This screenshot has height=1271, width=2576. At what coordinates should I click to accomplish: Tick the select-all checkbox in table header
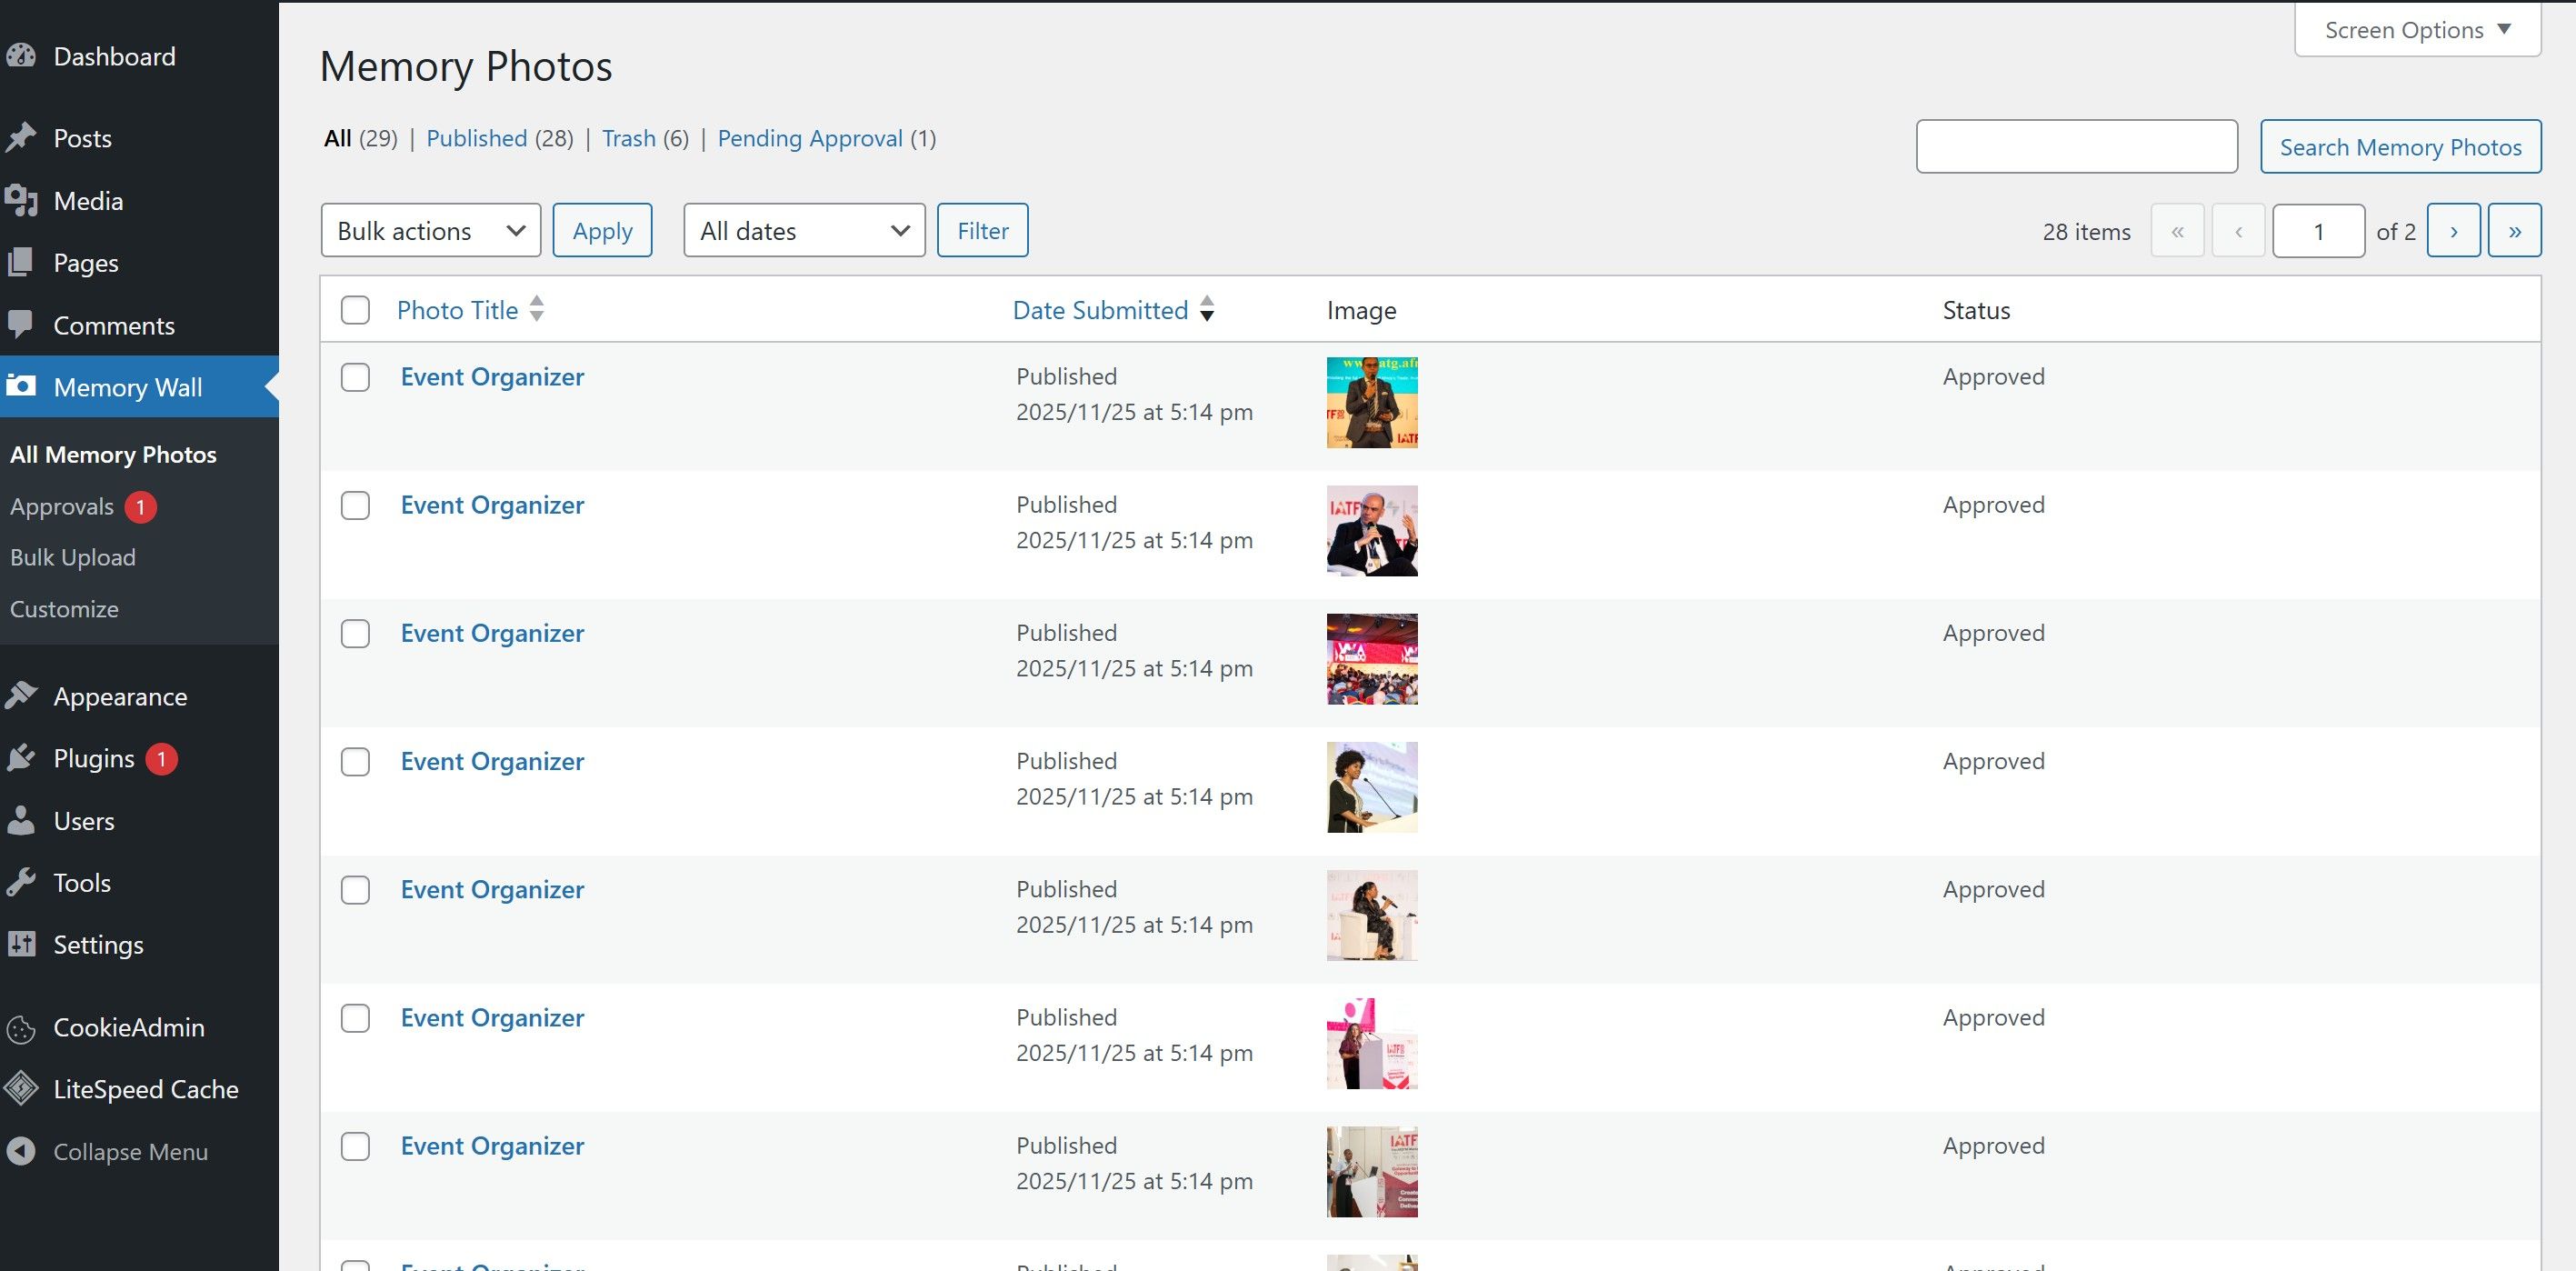[x=355, y=310]
